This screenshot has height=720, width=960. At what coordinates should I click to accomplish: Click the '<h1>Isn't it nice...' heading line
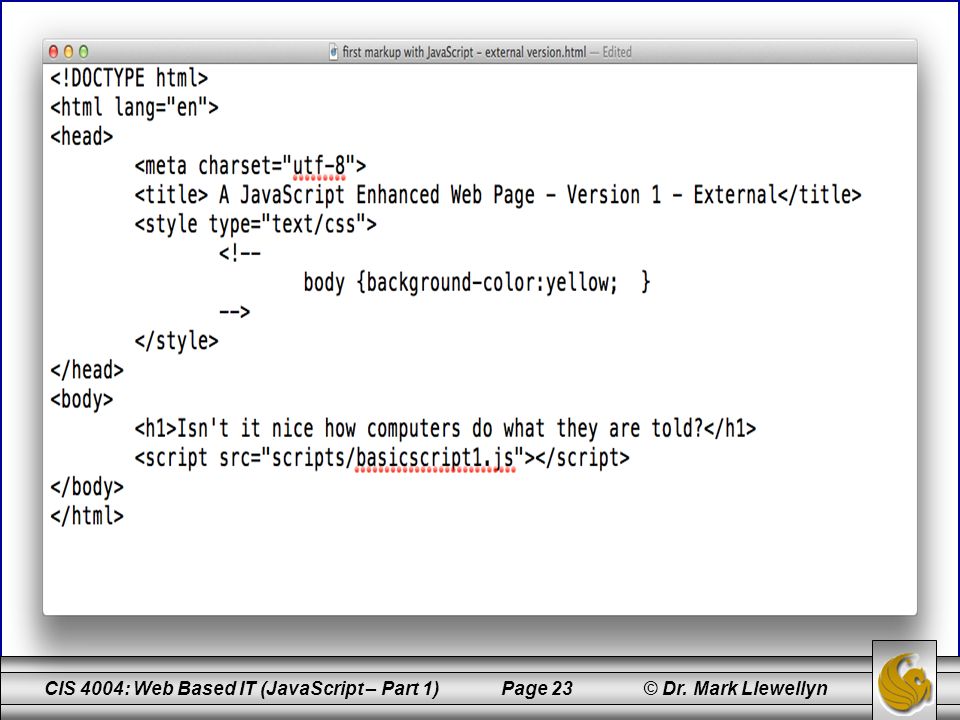(445, 429)
